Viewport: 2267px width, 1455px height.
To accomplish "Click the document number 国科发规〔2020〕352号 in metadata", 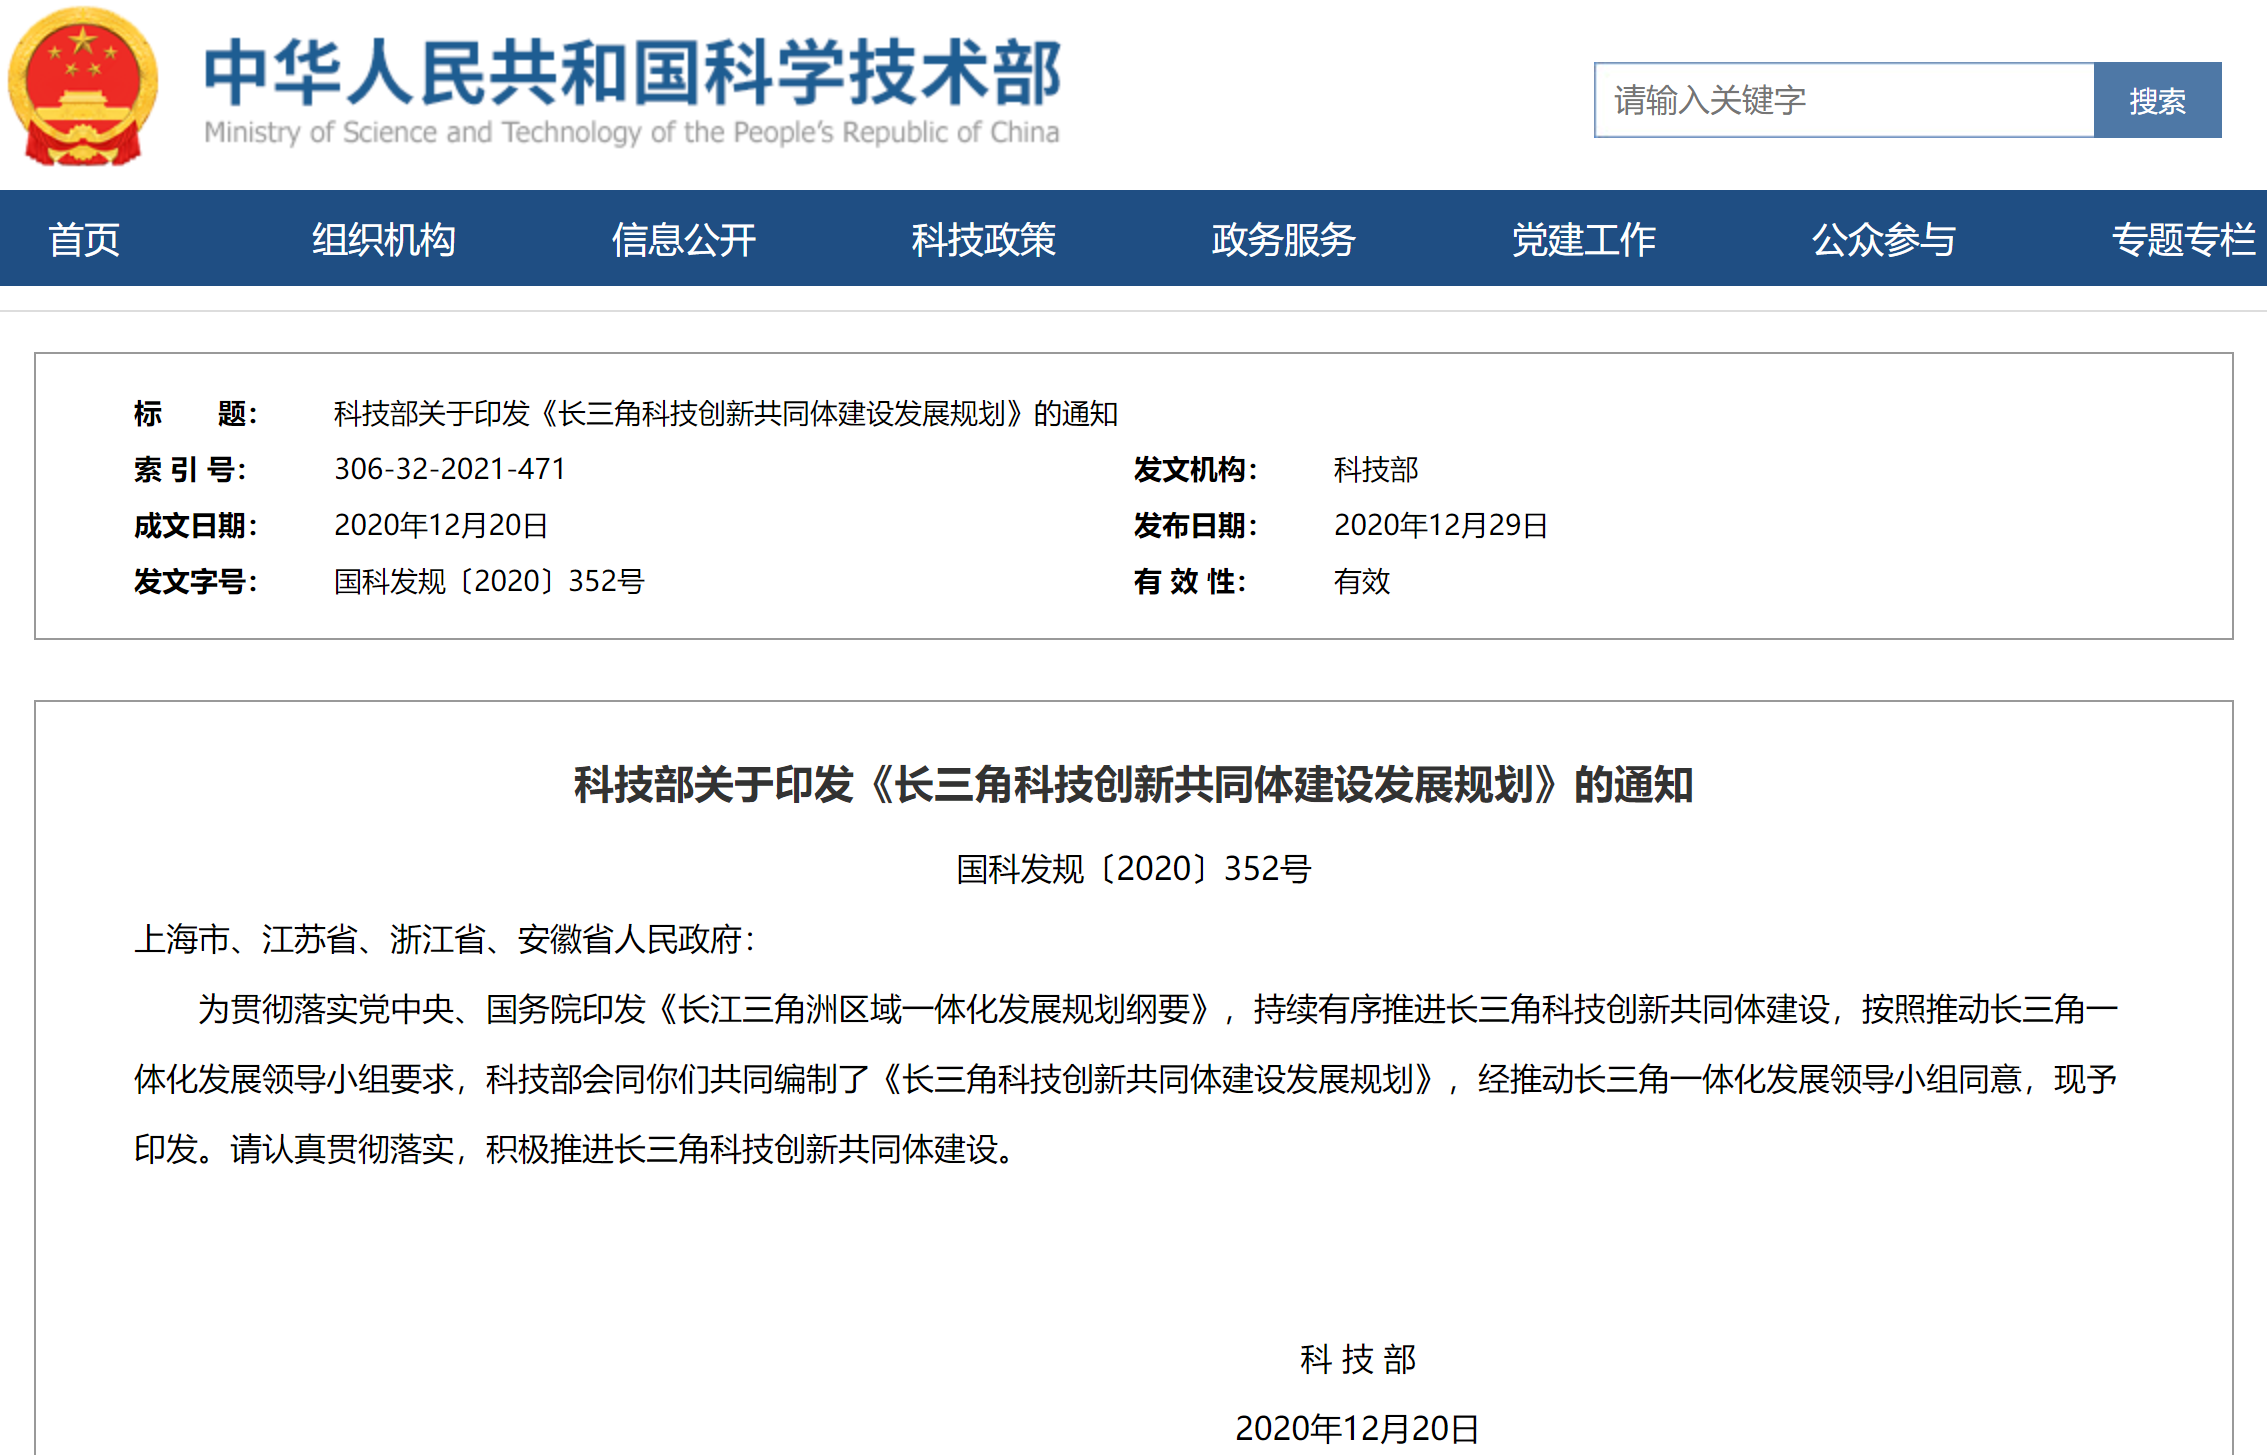I will click(489, 581).
